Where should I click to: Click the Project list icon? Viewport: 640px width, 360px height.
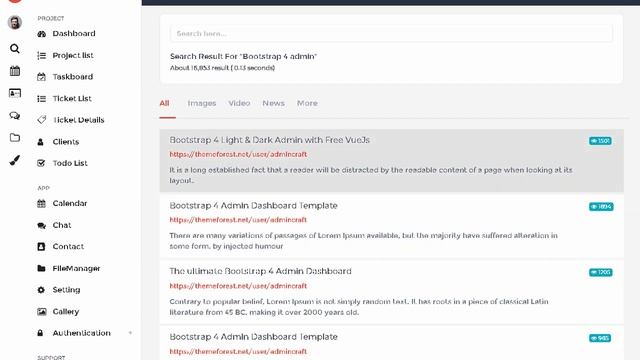[x=41, y=56]
